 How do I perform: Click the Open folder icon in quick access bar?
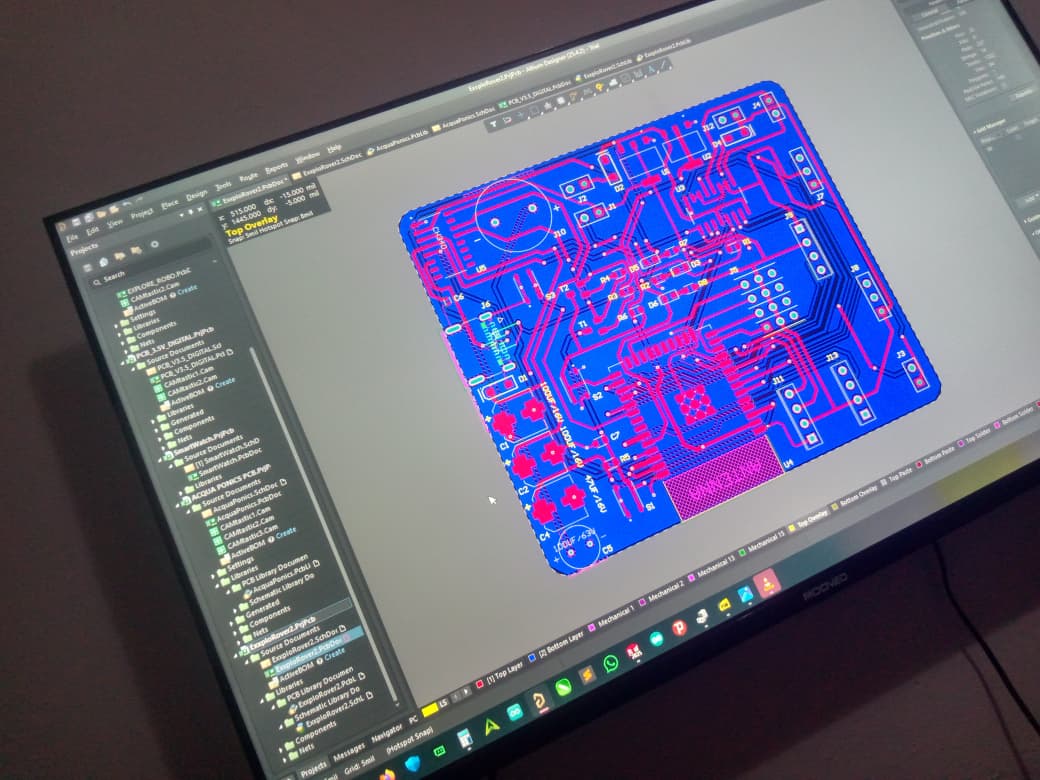101,215
